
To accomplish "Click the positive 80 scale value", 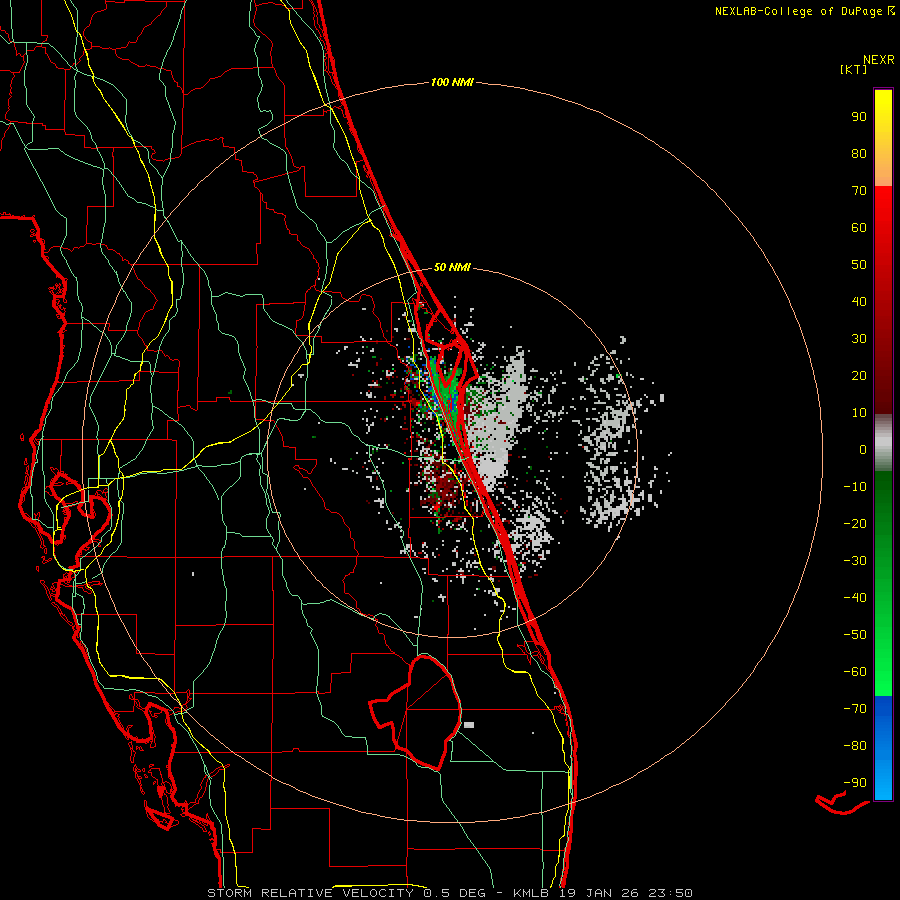I will point(859,153).
